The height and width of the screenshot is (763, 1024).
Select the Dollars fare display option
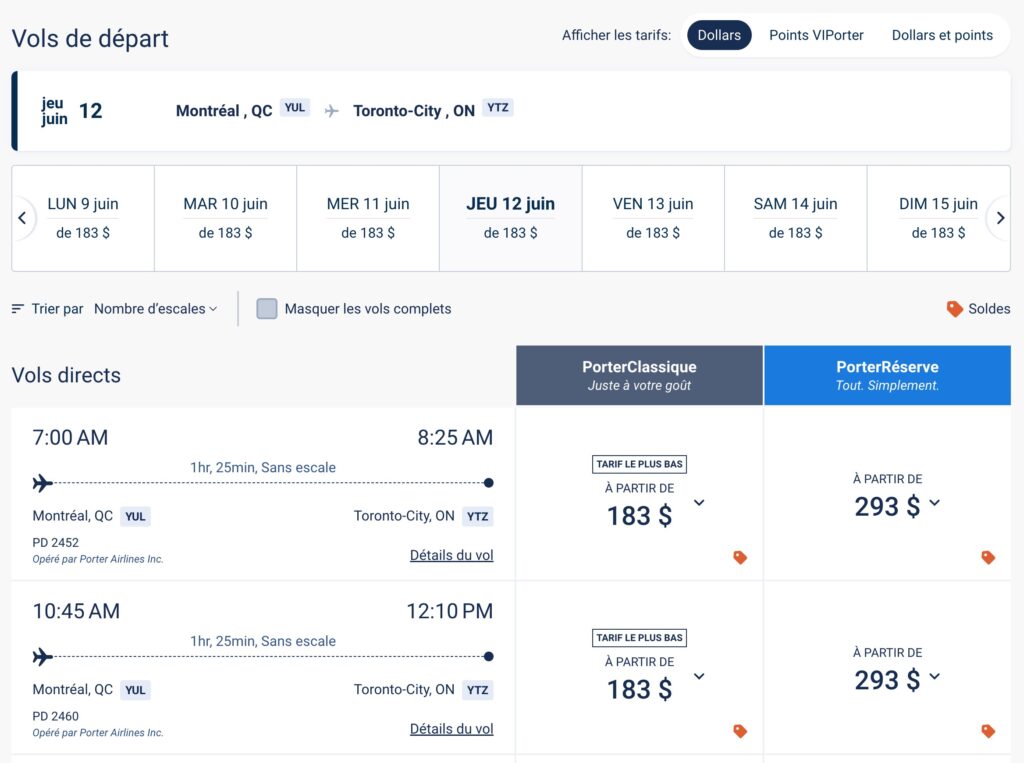[719, 35]
